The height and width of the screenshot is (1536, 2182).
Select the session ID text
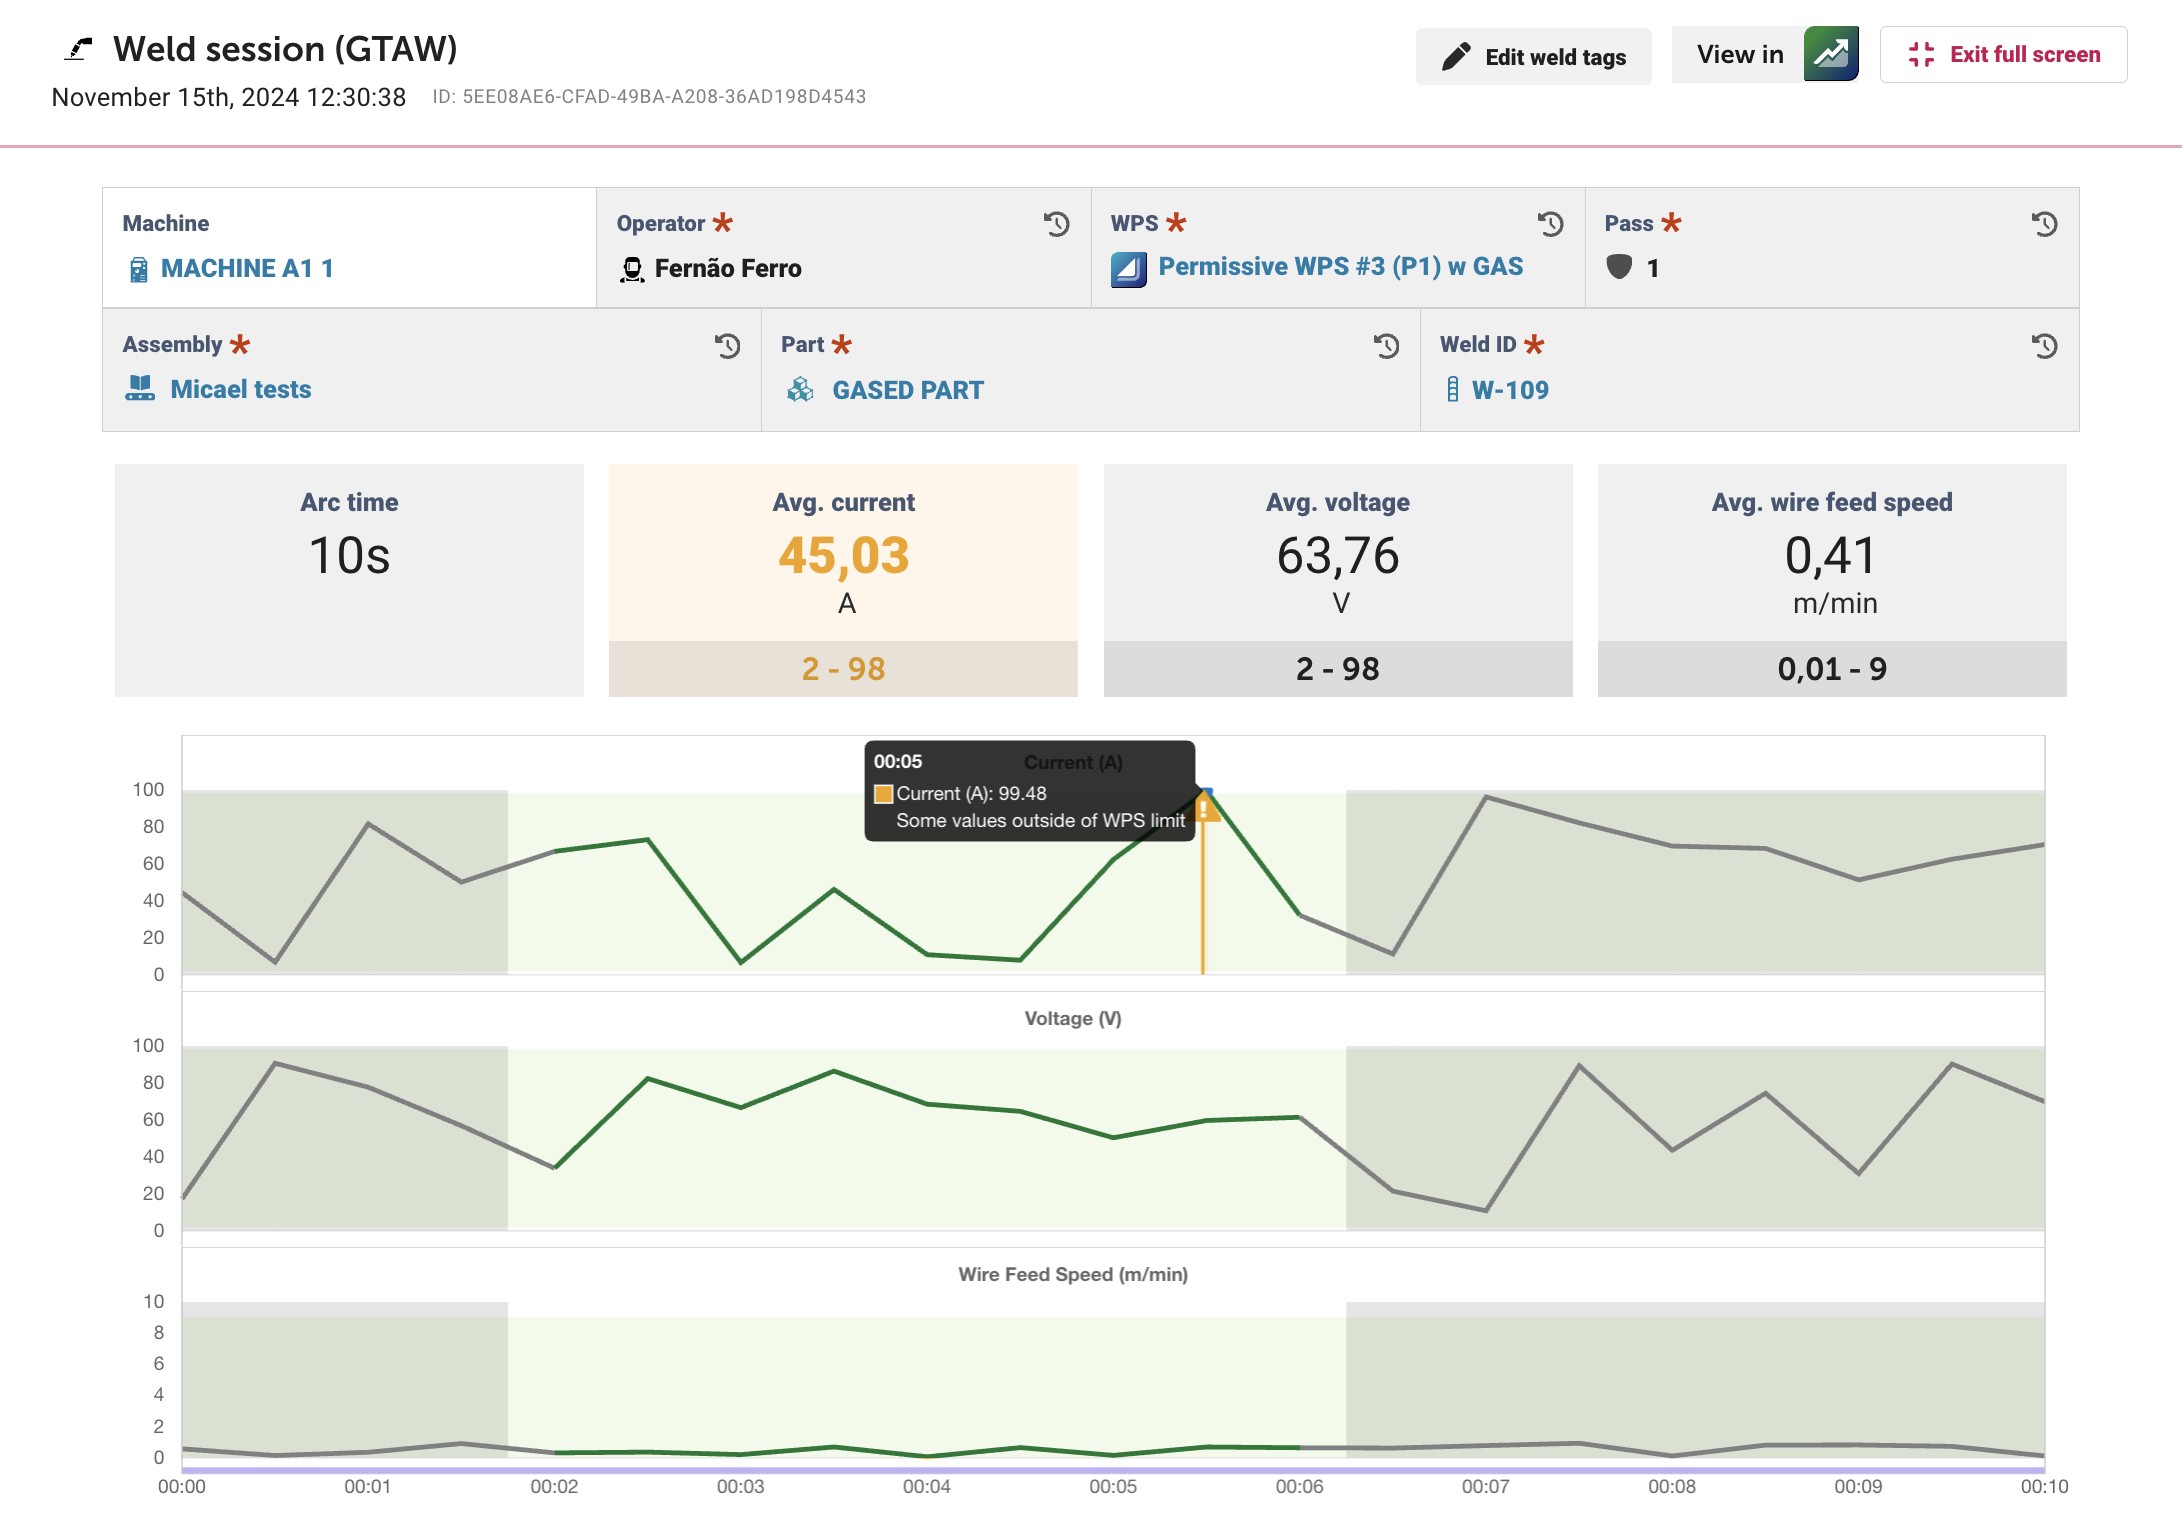[x=649, y=97]
